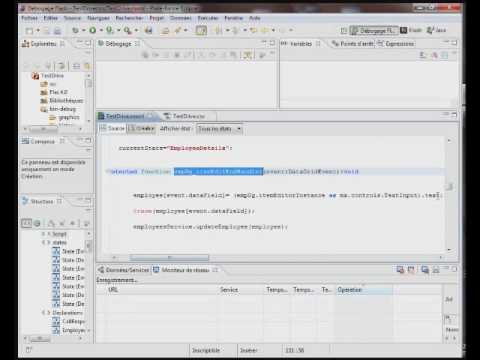The width and height of the screenshot is (480, 360).
Task: Select the Employee declaration item
Action: coord(69,330)
